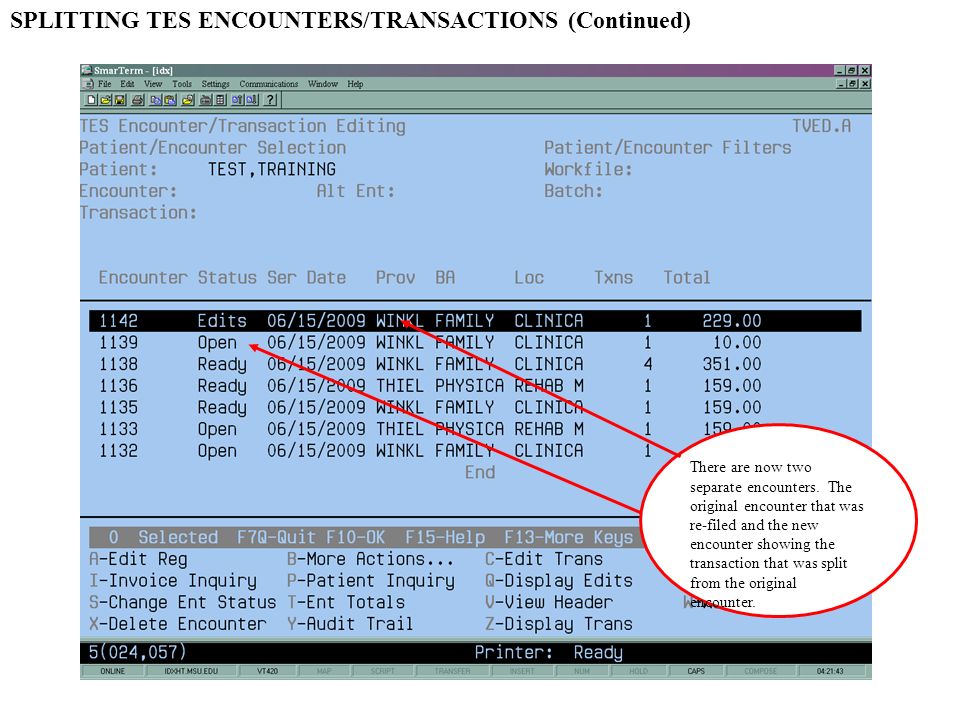Click the 10.00 total value
Screen dimensions: 960x720
pyautogui.click(x=737, y=342)
